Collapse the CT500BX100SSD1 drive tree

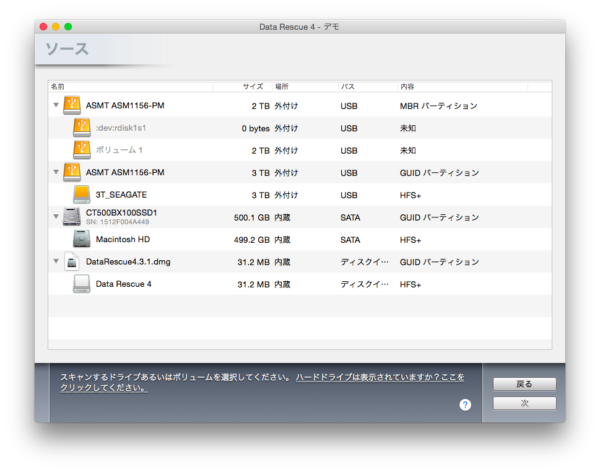[56, 217]
